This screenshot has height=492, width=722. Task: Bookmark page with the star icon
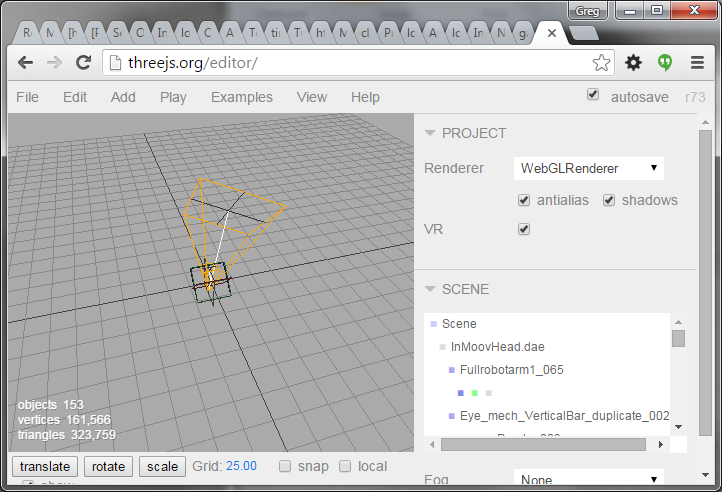pyautogui.click(x=601, y=63)
